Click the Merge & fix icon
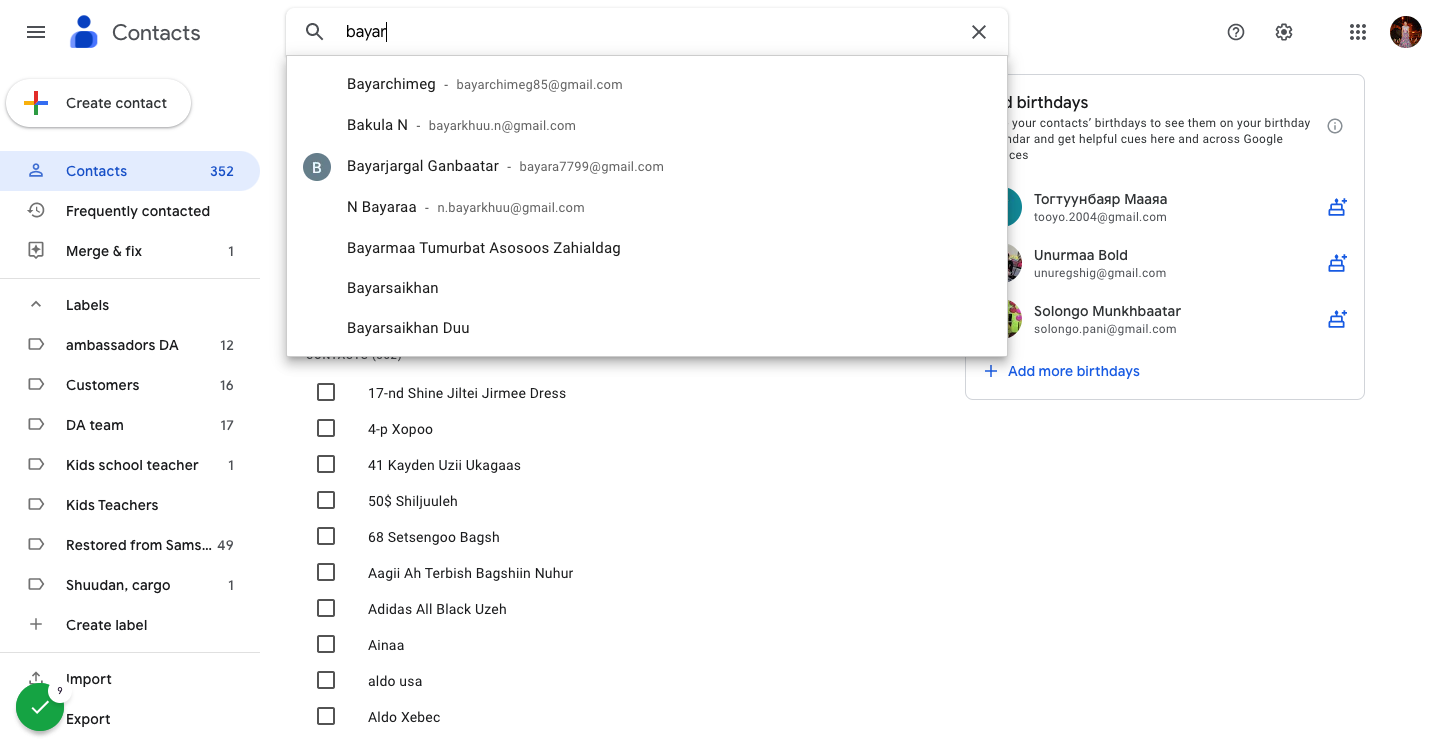This screenshot has width=1440, height=739. (36, 251)
